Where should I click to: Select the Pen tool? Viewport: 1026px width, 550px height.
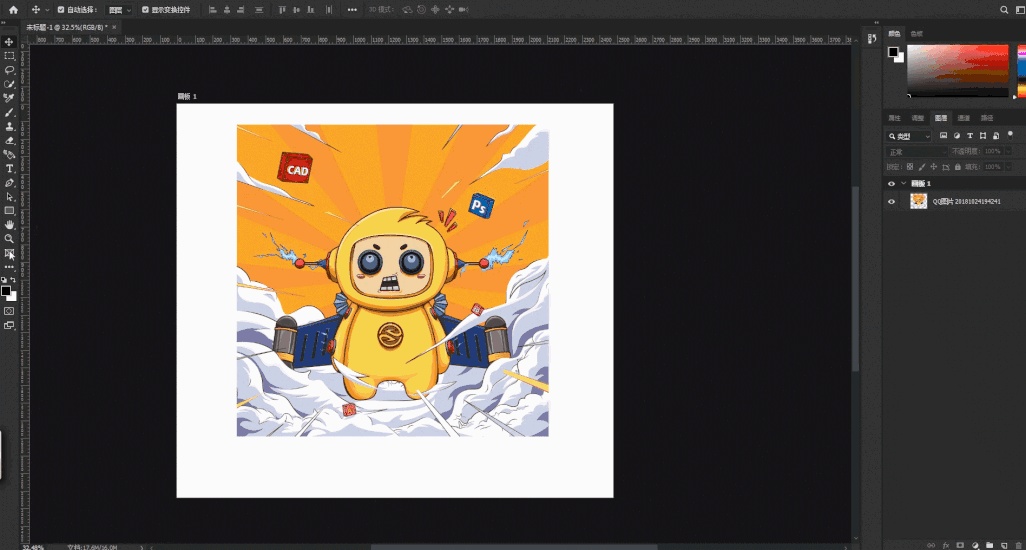tap(9, 183)
